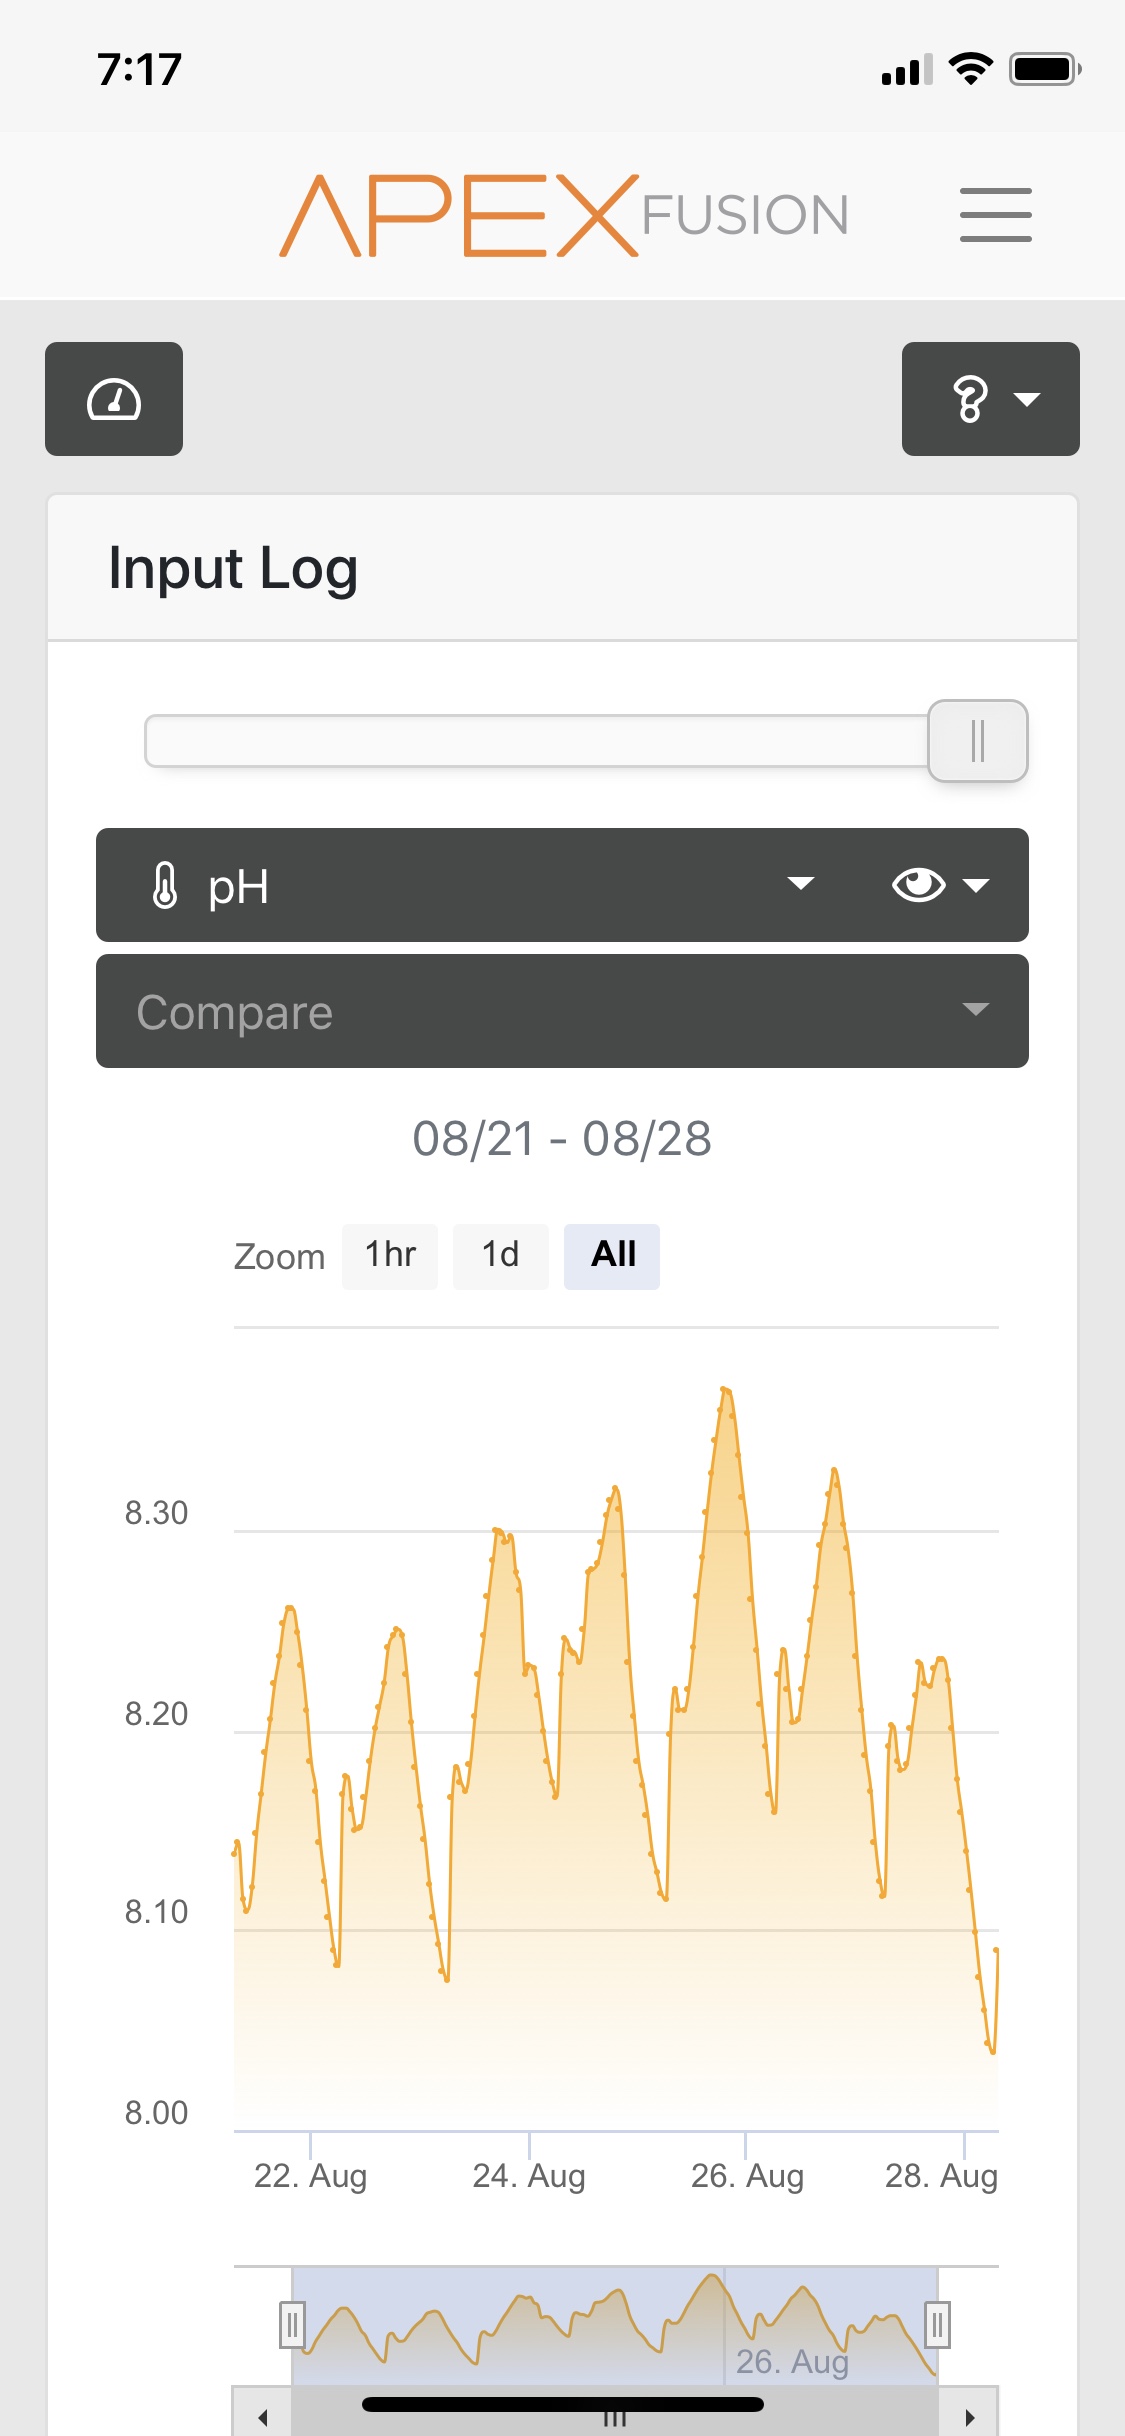Viewport: 1125px width, 2436px height.
Task: Click the navigator left scroll arrow
Action: [262, 2417]
